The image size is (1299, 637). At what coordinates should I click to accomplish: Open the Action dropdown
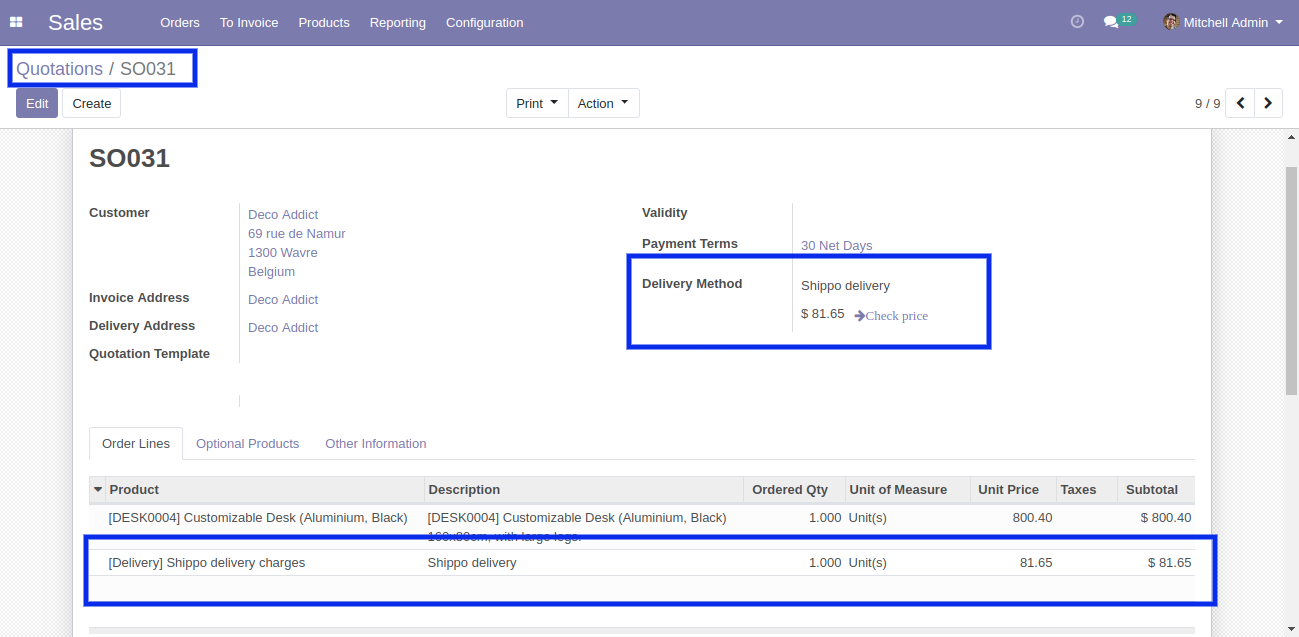[604, 103]
